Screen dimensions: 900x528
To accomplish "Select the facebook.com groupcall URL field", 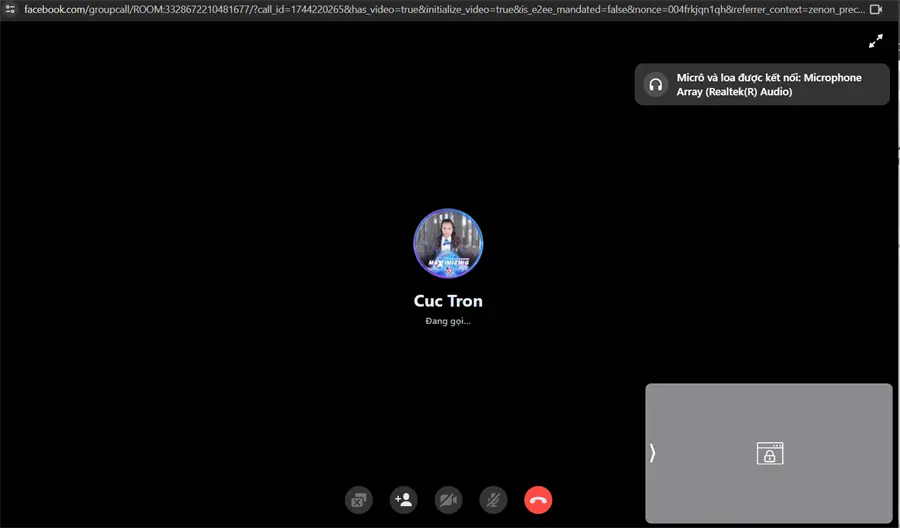I will tap(444, 9).
